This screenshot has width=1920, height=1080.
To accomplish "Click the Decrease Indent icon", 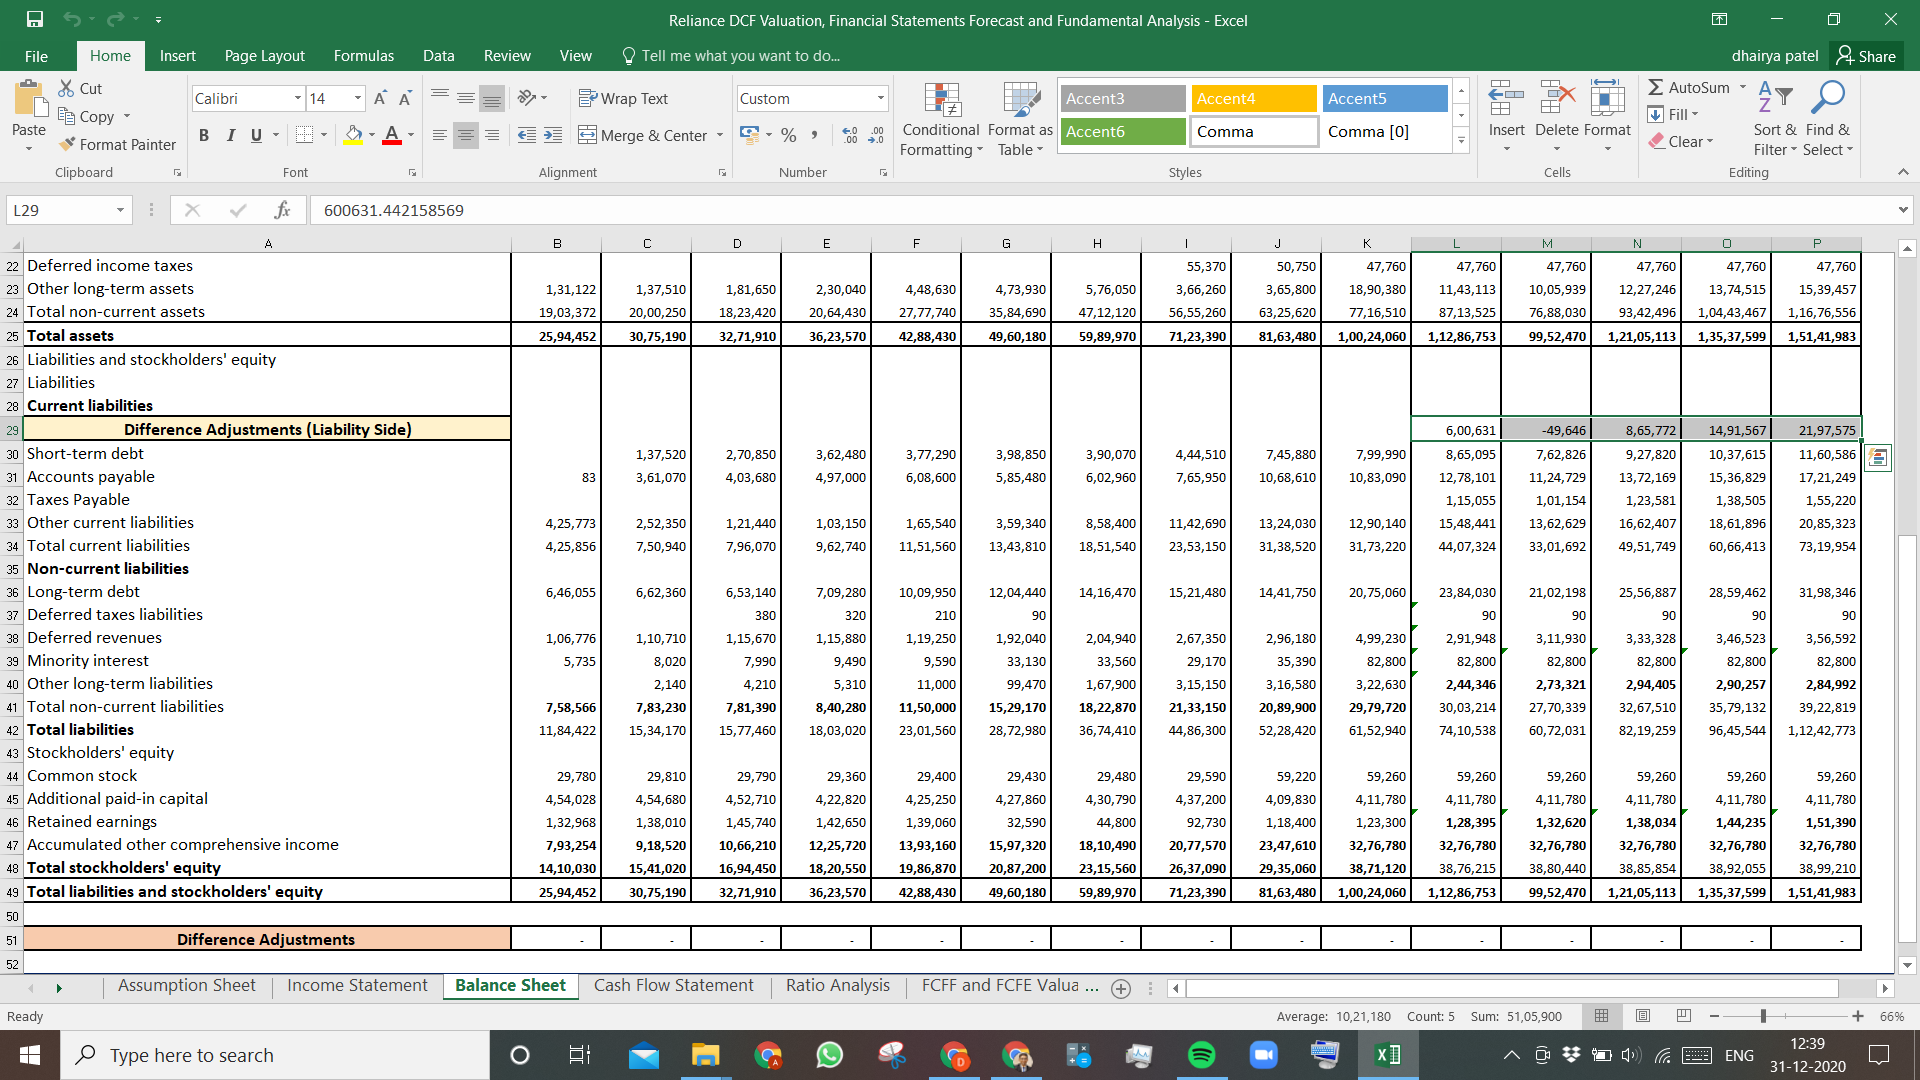I will [x=527, y=135].
